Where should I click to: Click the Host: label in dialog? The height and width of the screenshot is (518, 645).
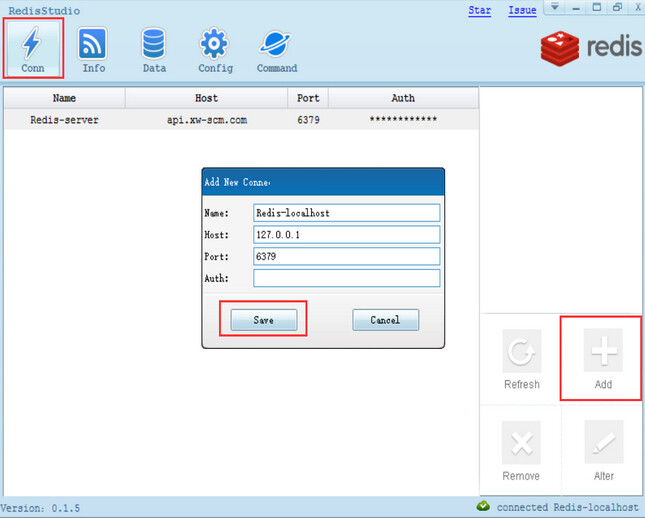pyautogui.click(x=216, y=235)
